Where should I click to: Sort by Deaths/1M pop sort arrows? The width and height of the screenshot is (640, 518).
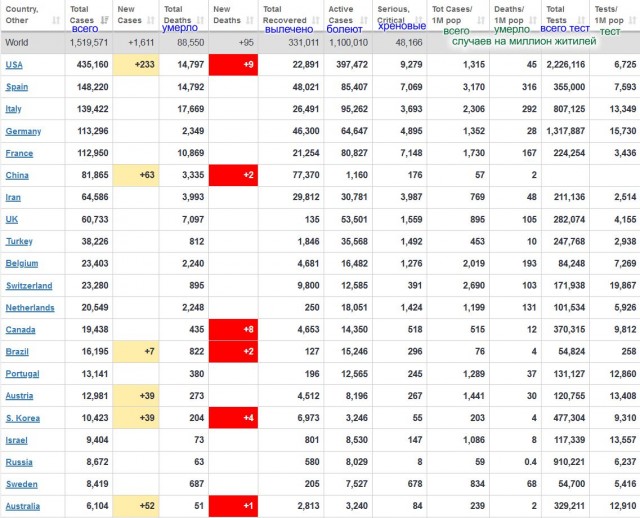(533, 20)
